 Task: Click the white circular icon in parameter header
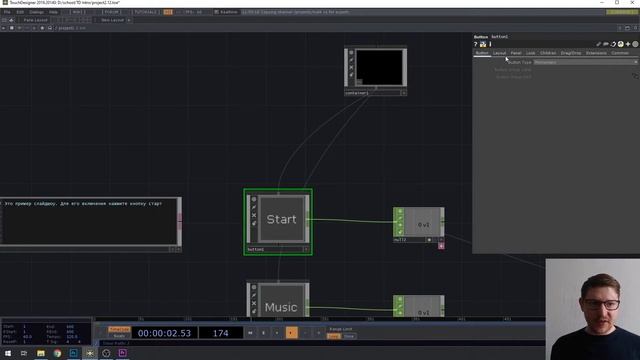click(x=620, y=44)
